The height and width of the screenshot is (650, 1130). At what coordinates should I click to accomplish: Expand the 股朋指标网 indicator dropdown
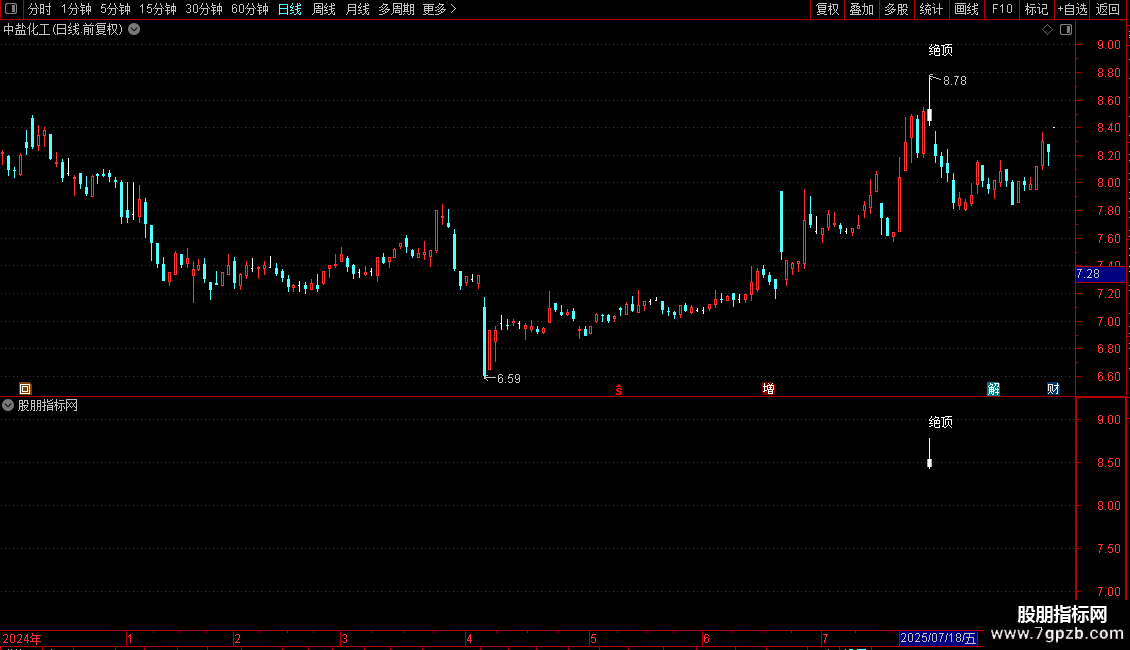[x=8, y=406]
